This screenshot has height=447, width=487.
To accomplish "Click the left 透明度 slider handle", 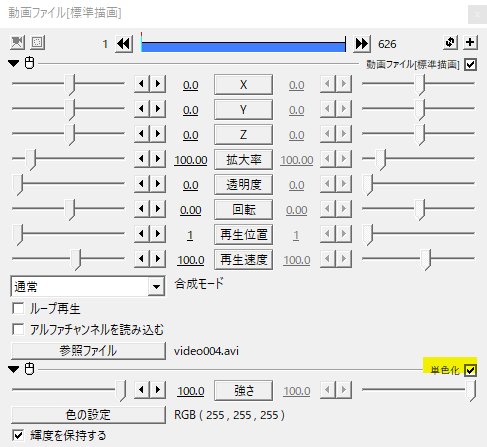I will pos(18,184).
